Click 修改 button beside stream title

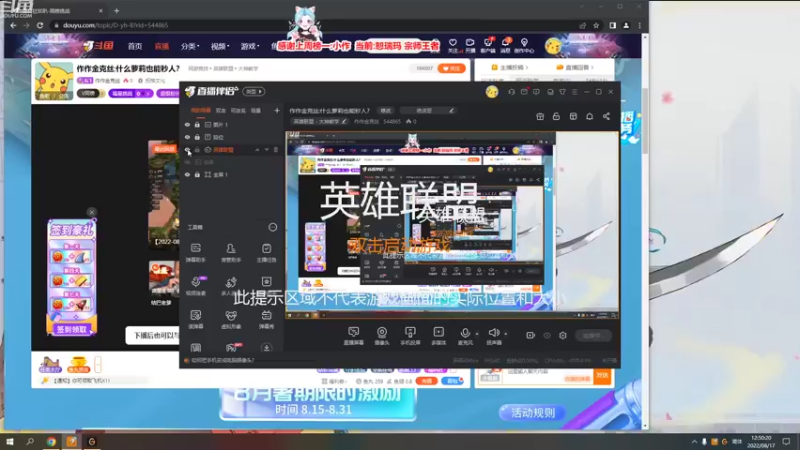coord(386,110)
